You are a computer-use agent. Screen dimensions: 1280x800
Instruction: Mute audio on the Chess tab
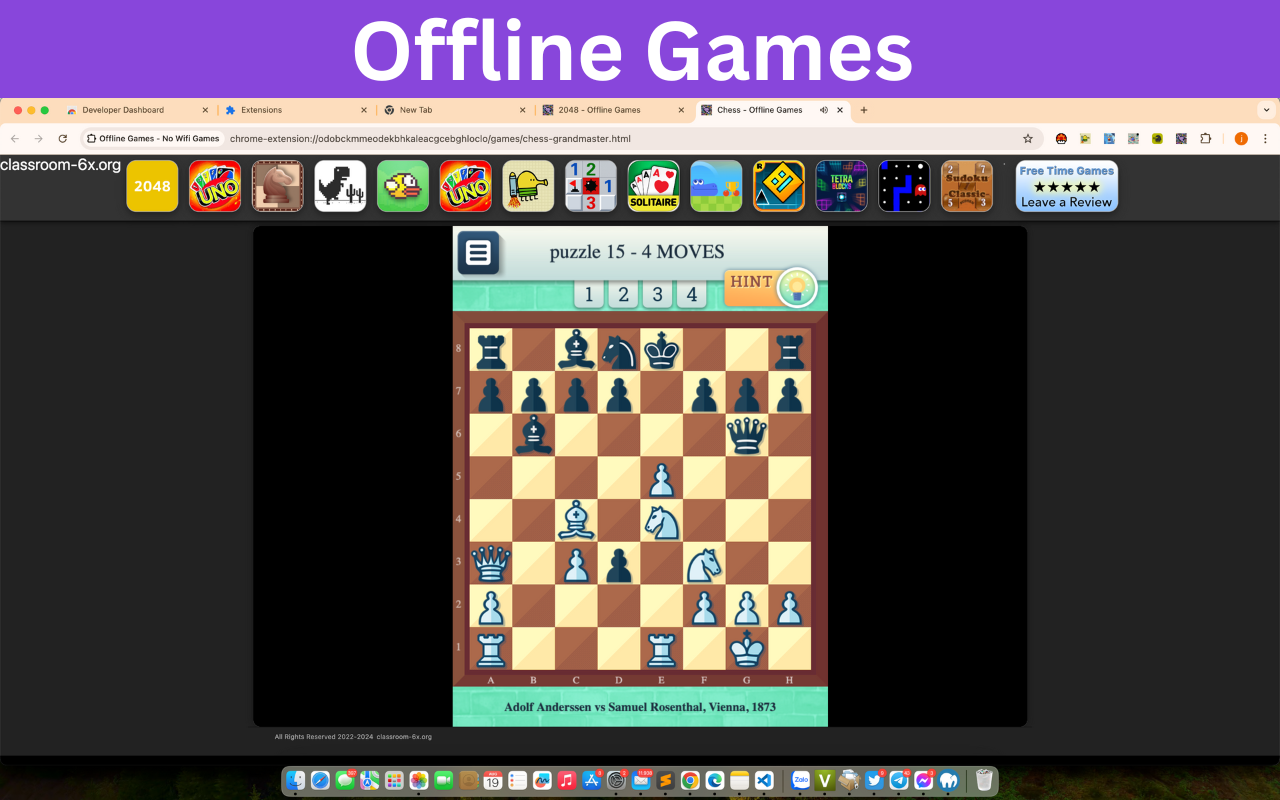pos(824,110)
